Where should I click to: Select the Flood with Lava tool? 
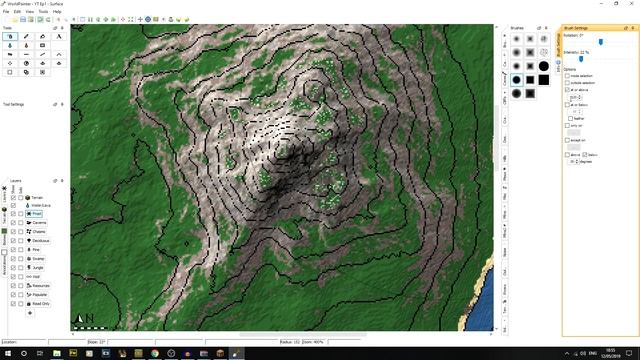coord(27,45)
